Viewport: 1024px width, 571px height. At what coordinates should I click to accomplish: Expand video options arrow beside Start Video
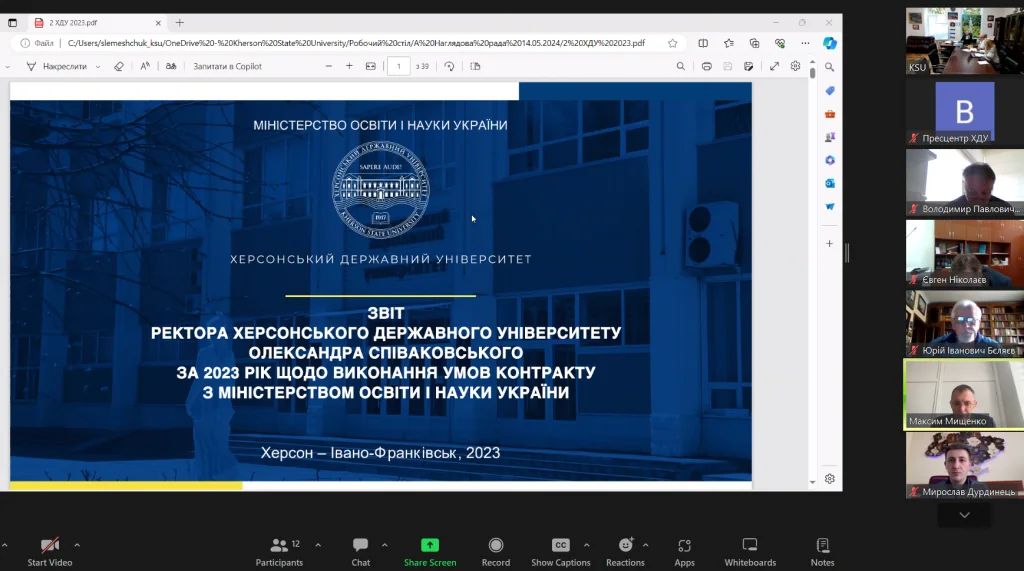[x=77, y=545]
